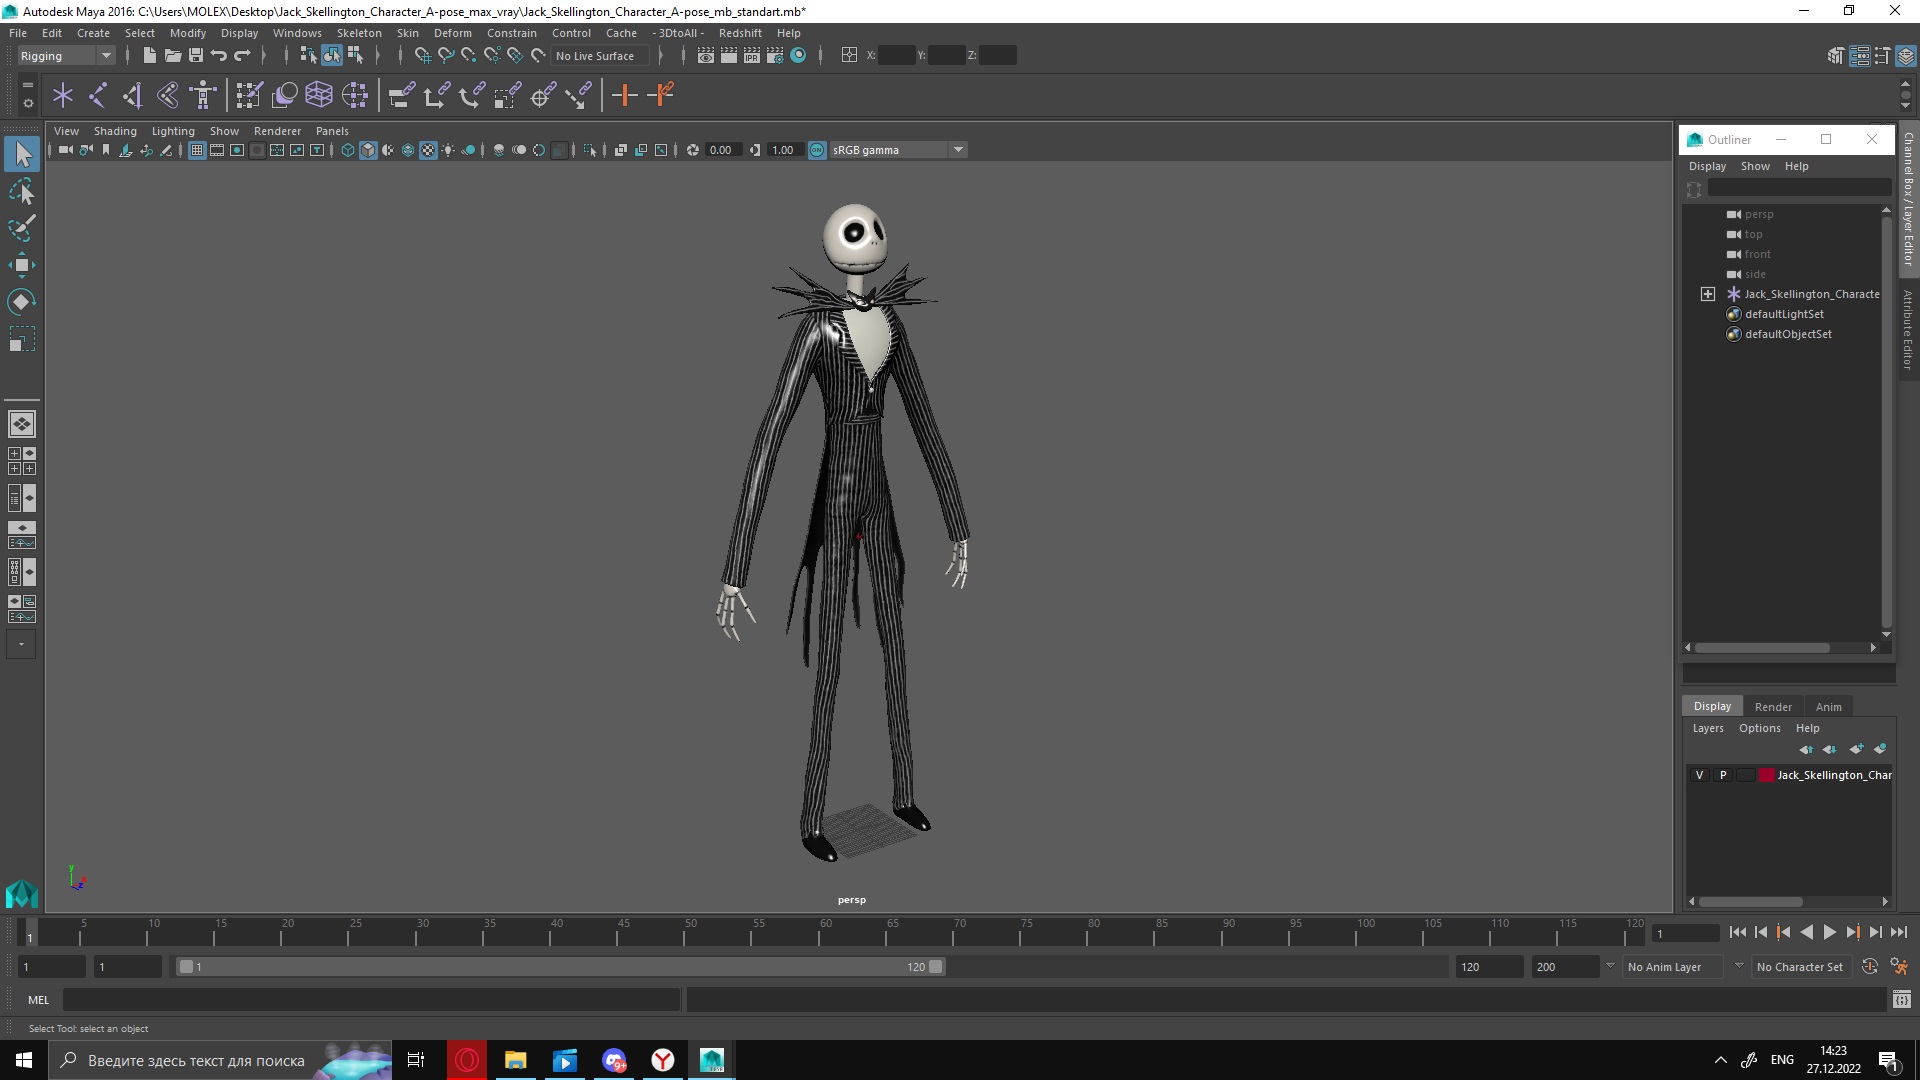Screen dimensions: 1920x1080
Task: Expand the Jack_Skellington_Character outliner node
Action: click(1708, 294)
